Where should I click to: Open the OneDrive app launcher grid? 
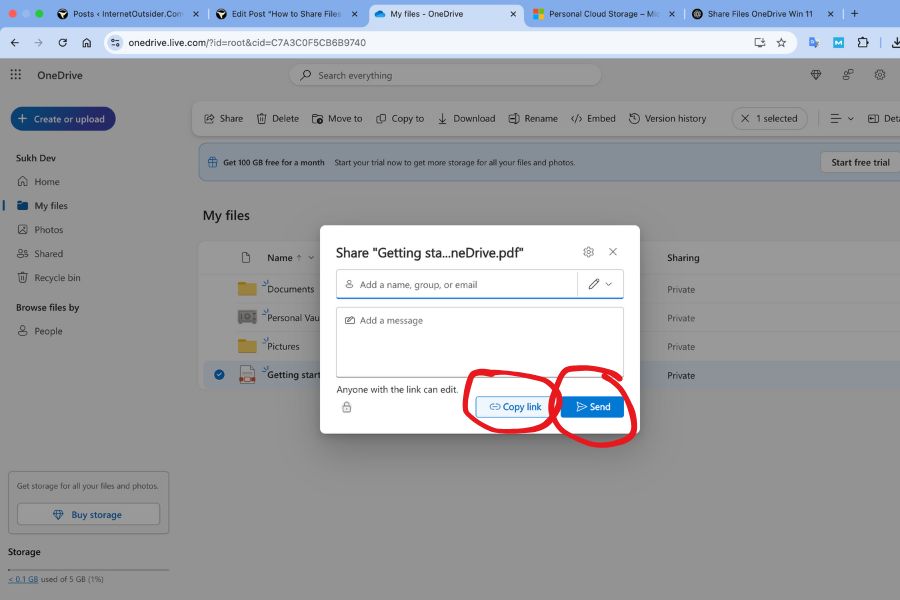(x=15, y=75)
